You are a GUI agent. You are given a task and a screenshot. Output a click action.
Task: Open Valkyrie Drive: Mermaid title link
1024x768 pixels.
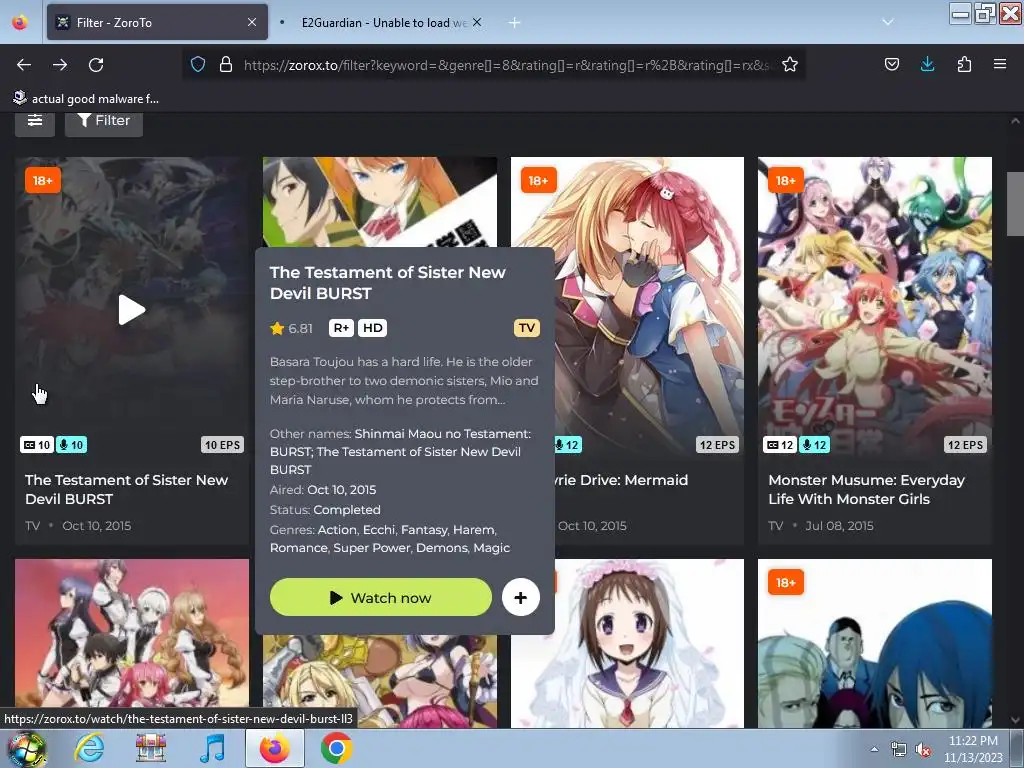coord(621,480)
